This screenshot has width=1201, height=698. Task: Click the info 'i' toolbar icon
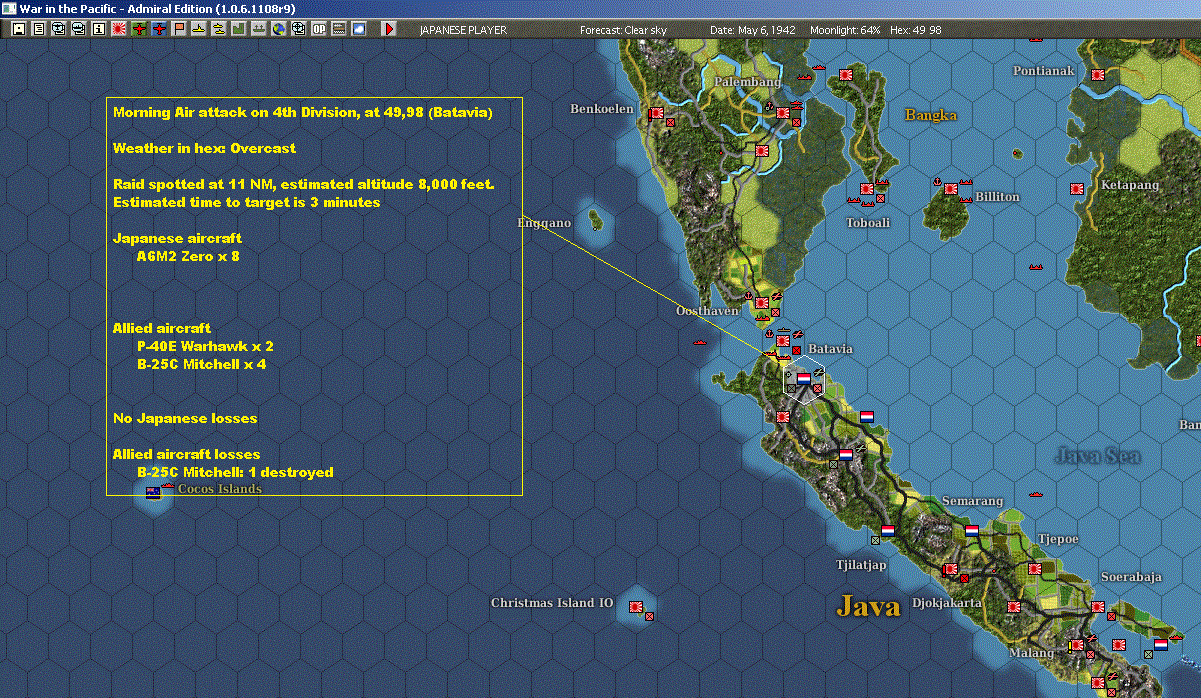(x=98, y=29)
